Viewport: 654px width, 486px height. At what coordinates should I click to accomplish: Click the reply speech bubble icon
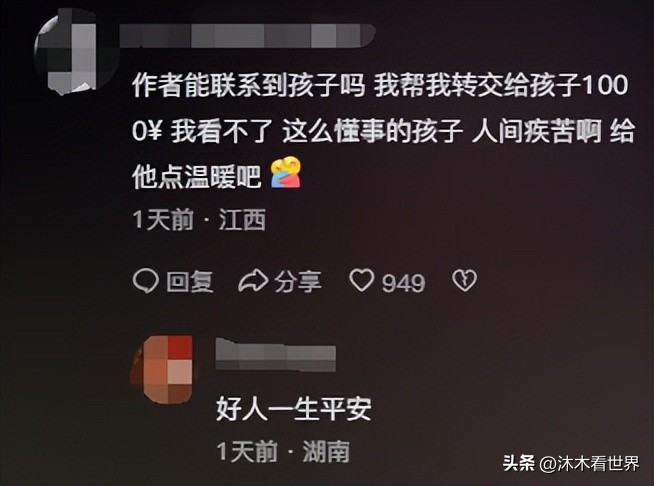[145, 281]
